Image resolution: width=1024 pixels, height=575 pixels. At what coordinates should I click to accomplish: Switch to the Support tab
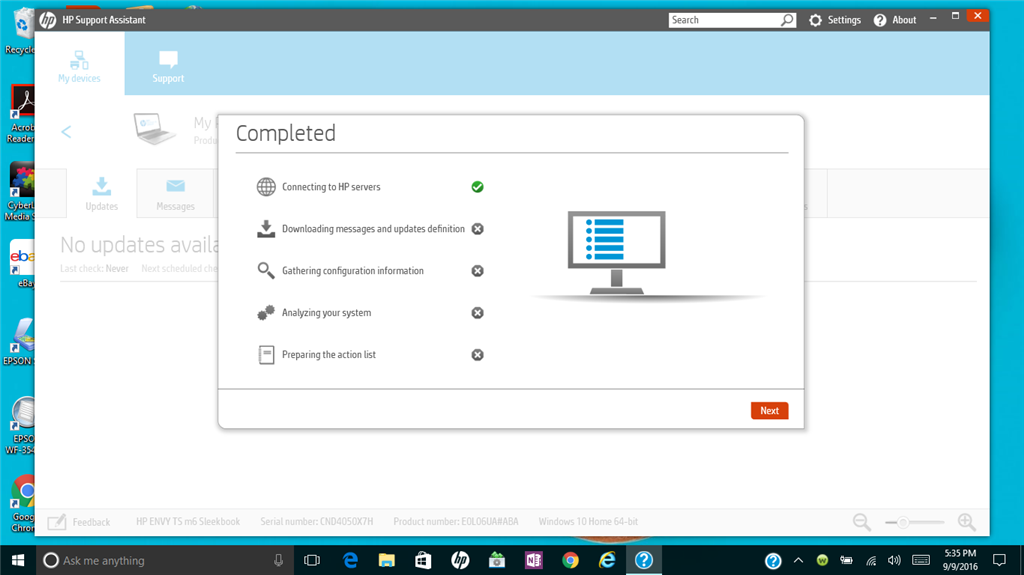pos(168,67)
